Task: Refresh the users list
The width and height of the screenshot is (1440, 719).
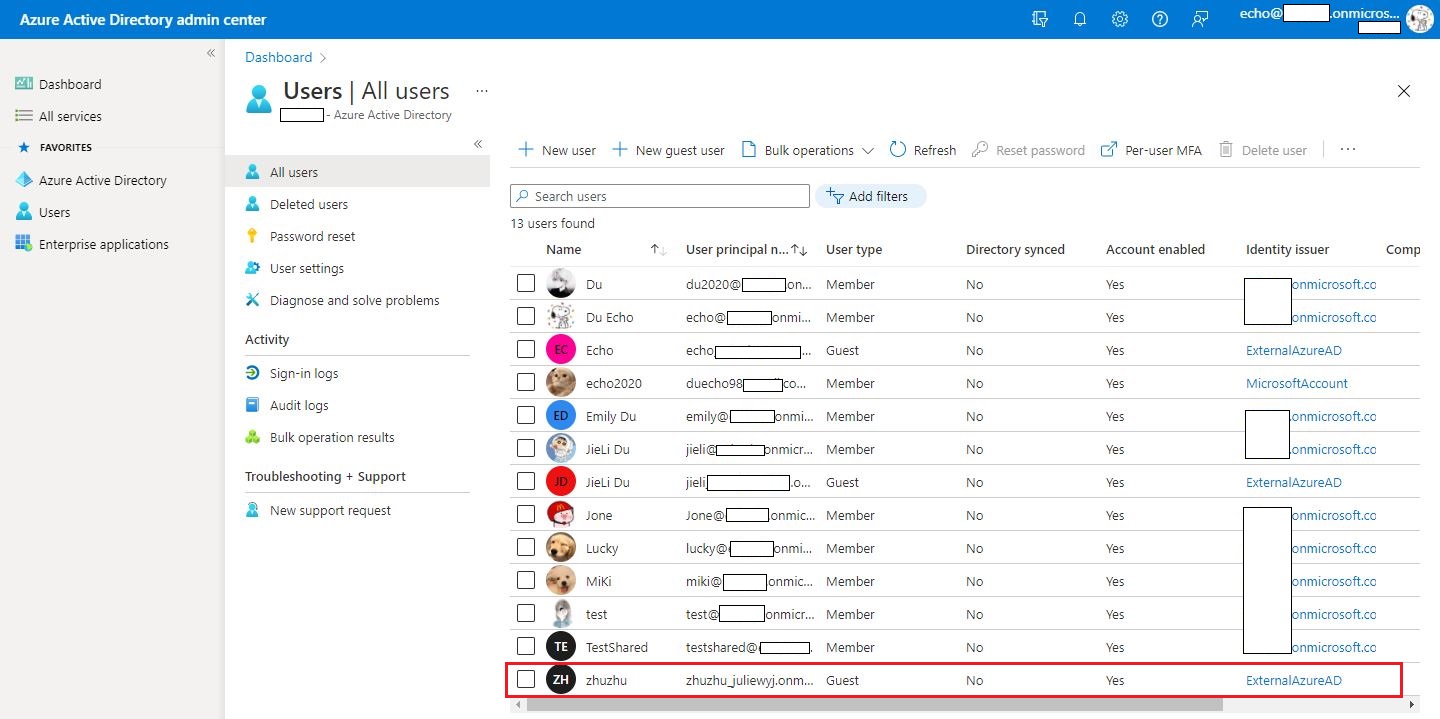Action: [x=923, y=150]
